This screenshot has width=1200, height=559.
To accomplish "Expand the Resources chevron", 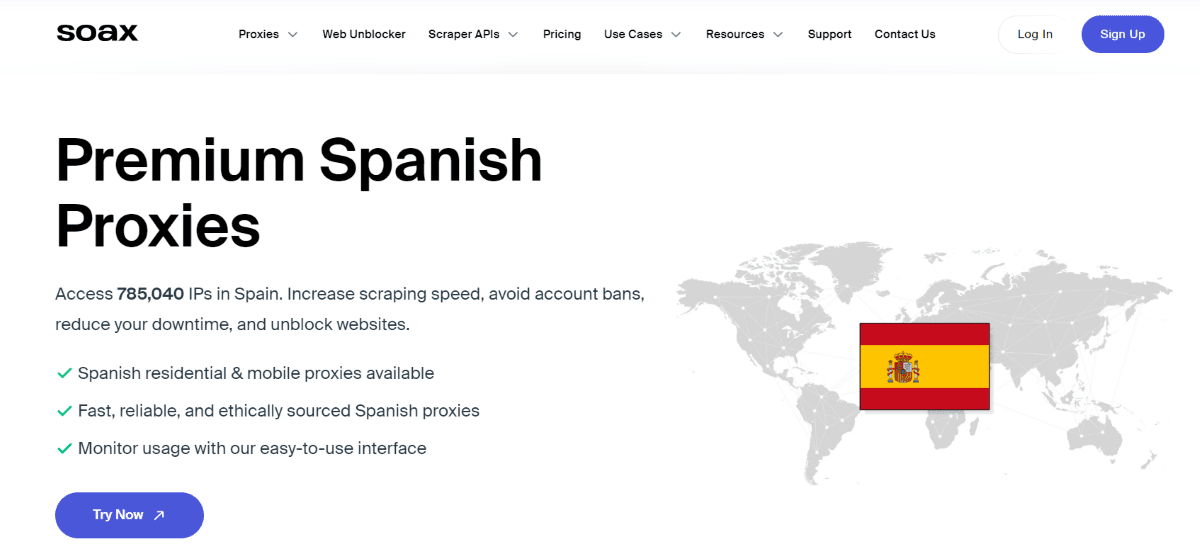I will 778,34.
